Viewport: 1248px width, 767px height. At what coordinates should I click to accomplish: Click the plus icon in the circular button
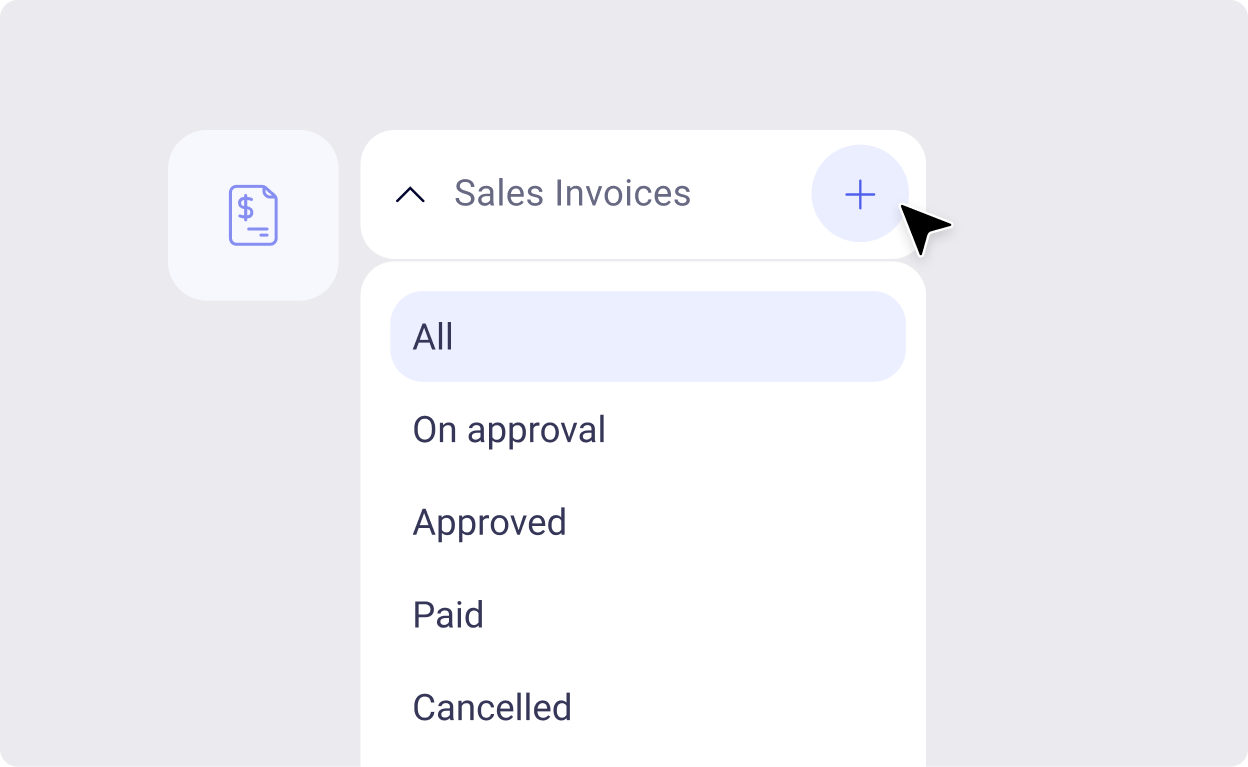click(x=859, y=194)
